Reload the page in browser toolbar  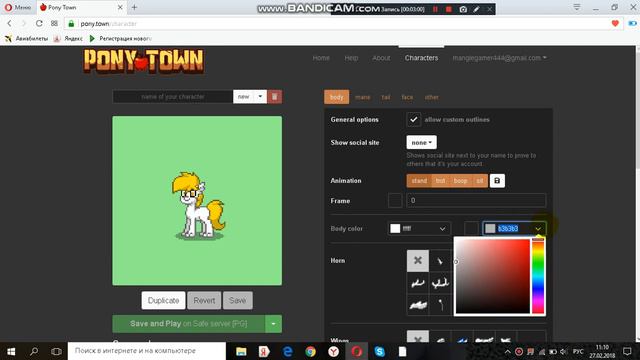click(39, 23)
